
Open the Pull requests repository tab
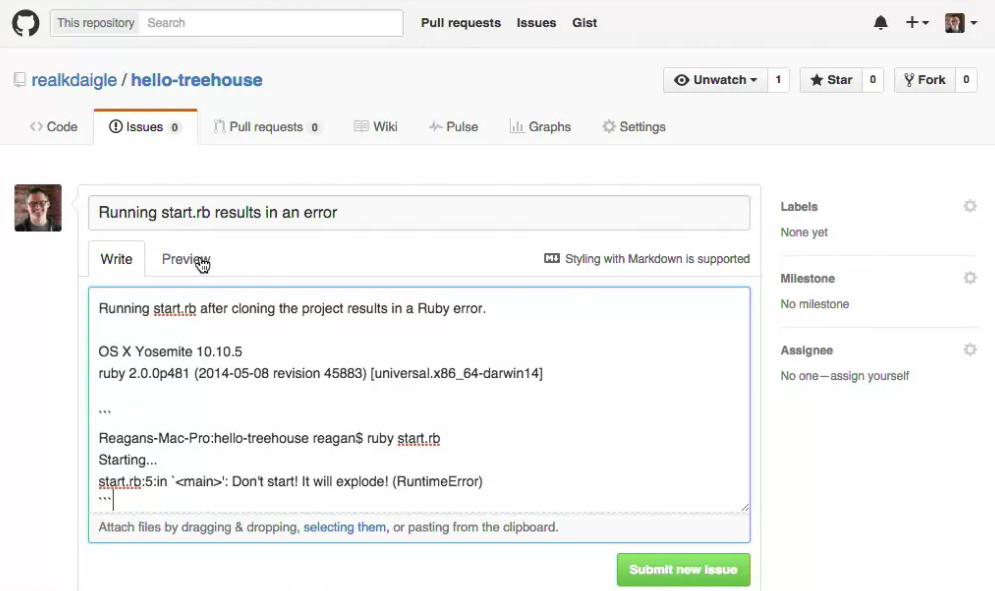coord(267,126)
